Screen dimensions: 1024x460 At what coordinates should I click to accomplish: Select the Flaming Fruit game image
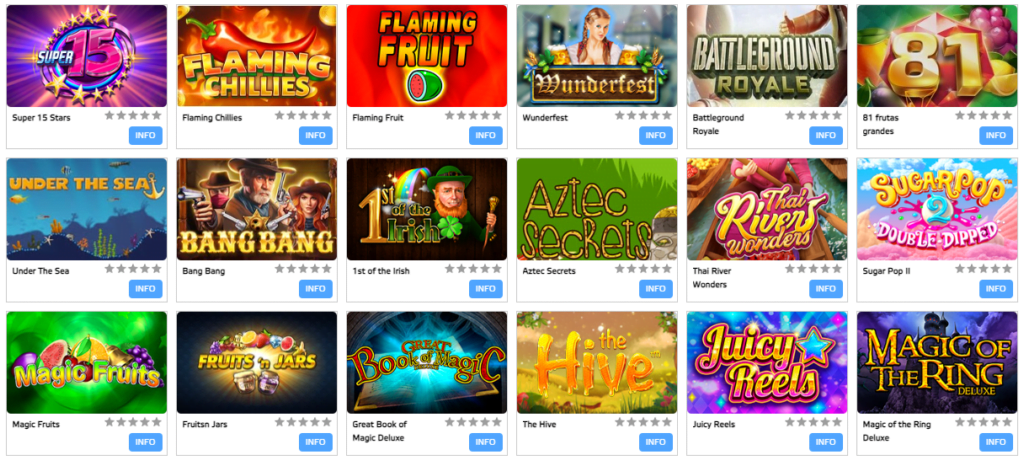pos(426,56)
